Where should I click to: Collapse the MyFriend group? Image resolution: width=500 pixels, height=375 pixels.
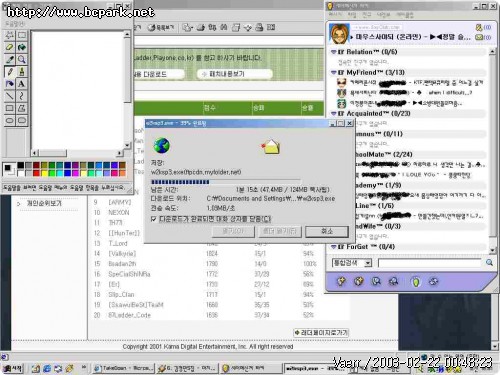(333, 72)
